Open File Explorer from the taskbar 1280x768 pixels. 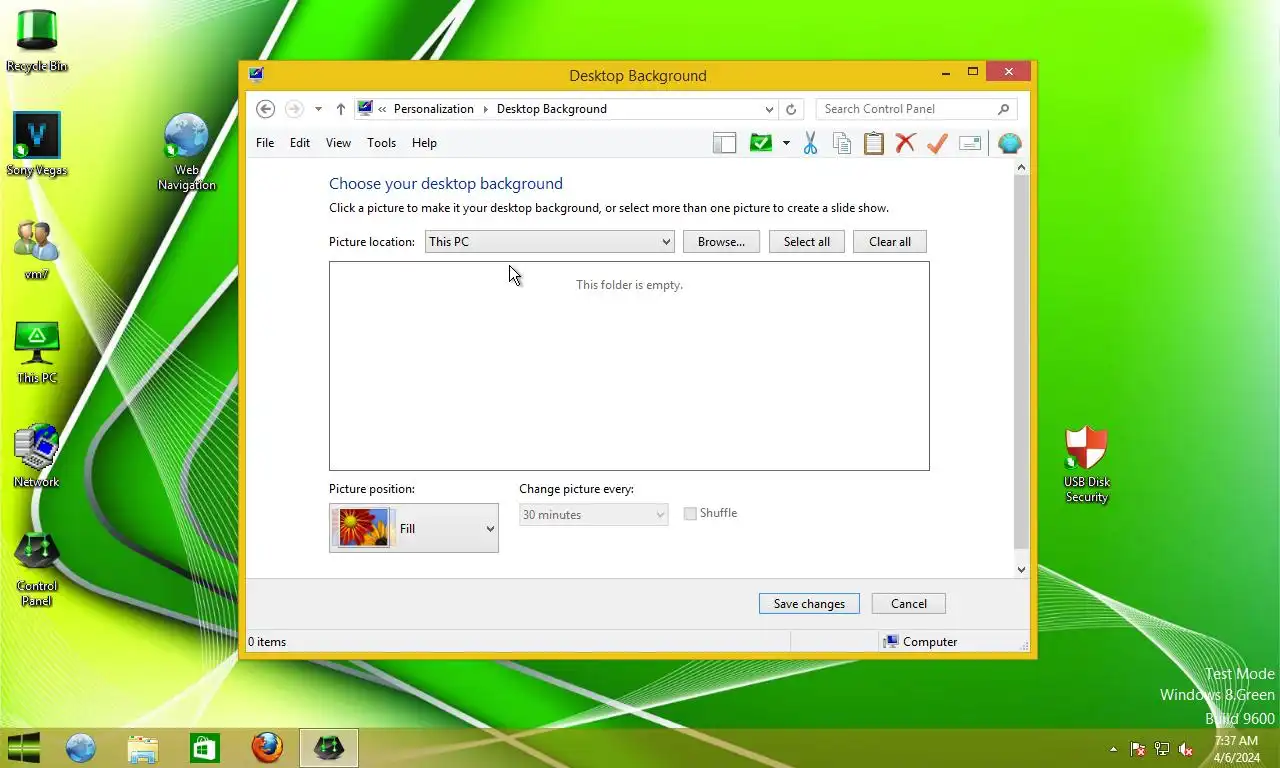click(143, 748)
